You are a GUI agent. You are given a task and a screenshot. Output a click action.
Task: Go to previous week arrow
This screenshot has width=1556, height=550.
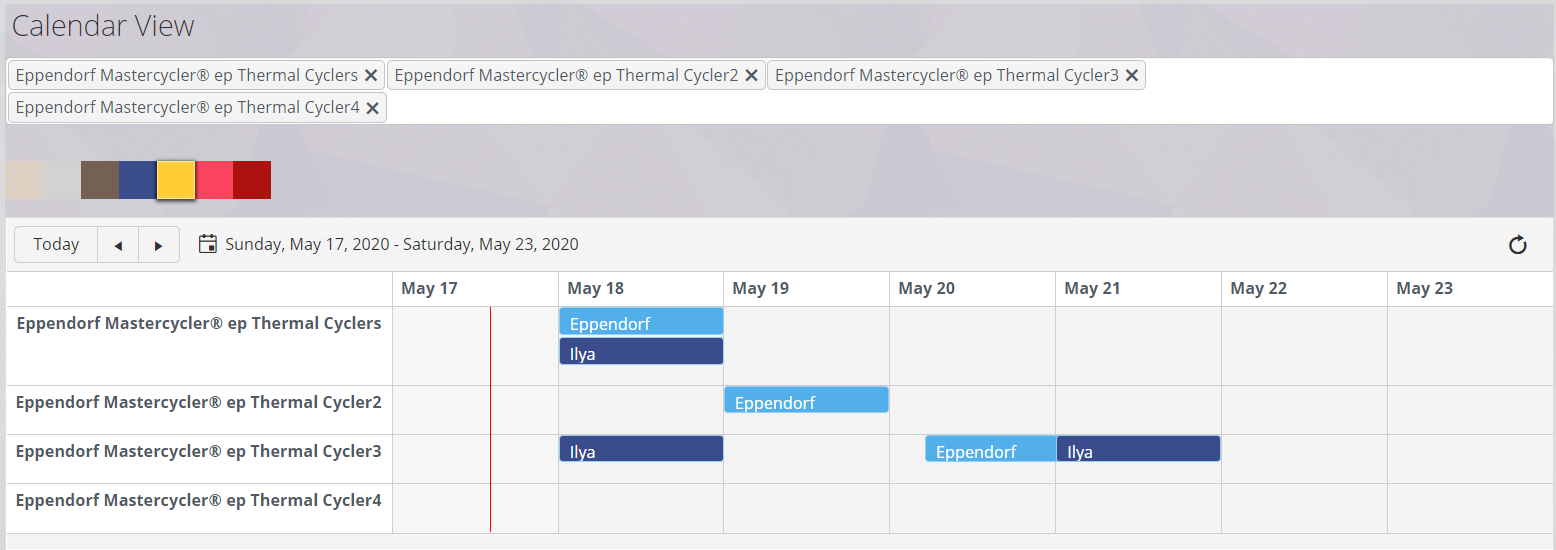click(x=118, y=245)
